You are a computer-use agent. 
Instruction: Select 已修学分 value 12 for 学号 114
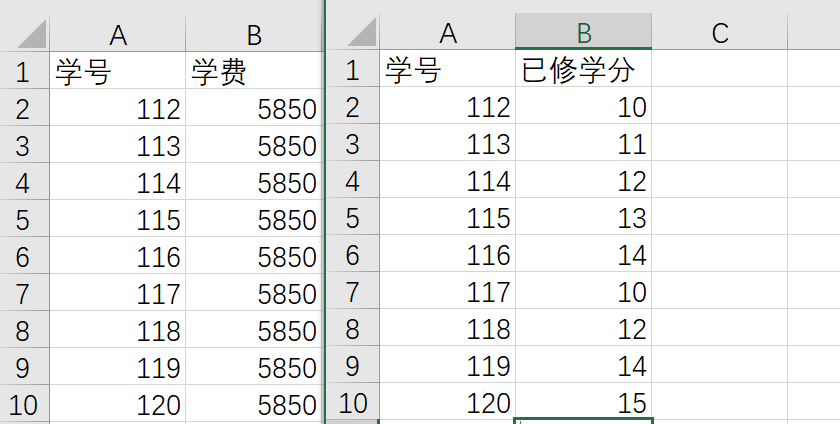[x=584, y=179]
